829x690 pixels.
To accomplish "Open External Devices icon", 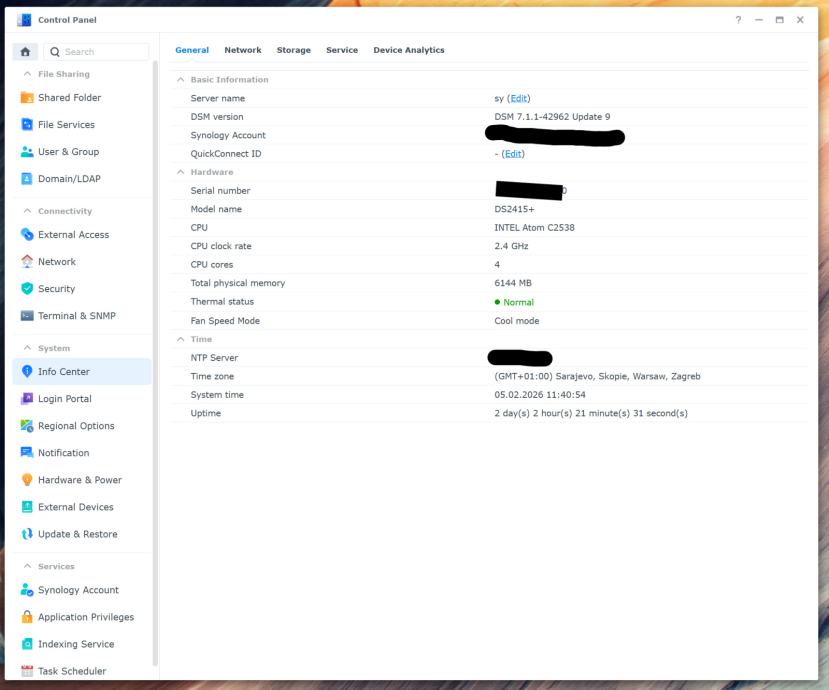I will (27, 507).
